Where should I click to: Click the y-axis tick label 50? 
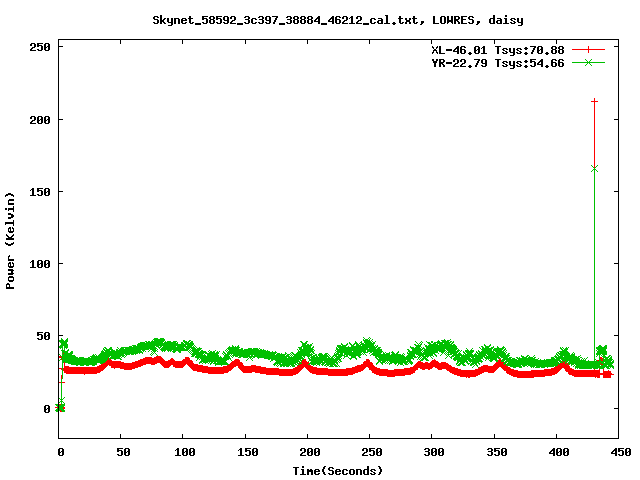[x=44, y=336]
